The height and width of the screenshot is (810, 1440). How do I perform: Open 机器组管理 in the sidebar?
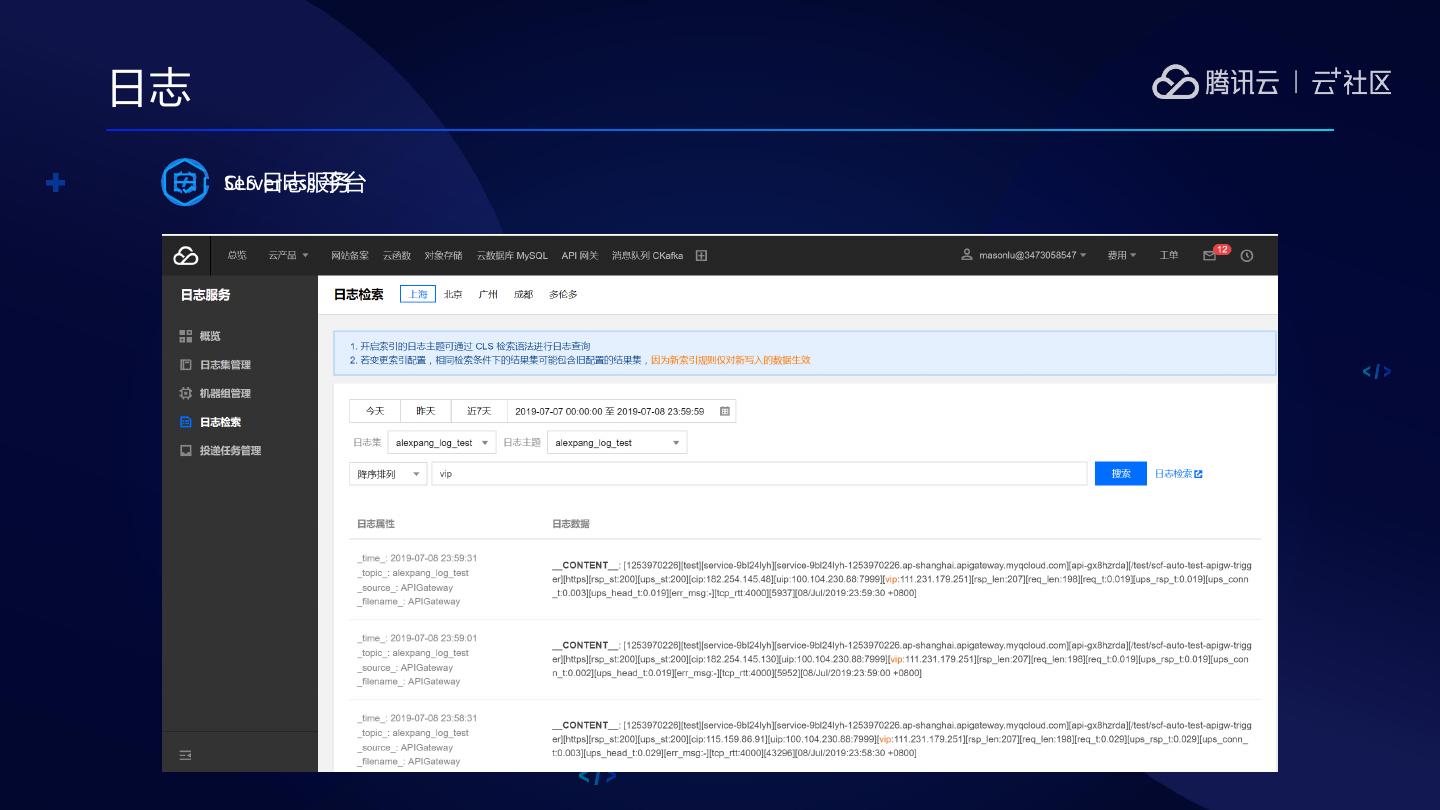click(224, 393)
